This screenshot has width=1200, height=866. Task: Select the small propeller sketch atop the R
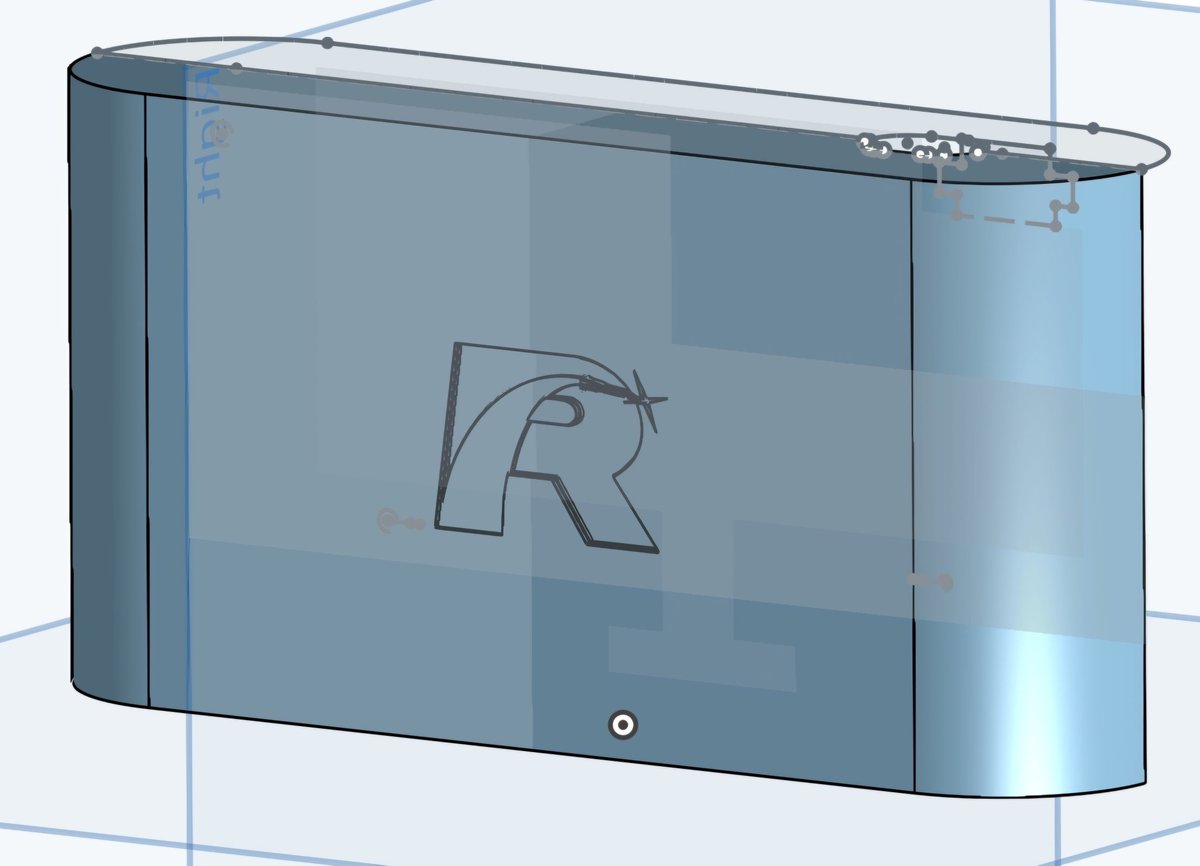coord(647,399)
